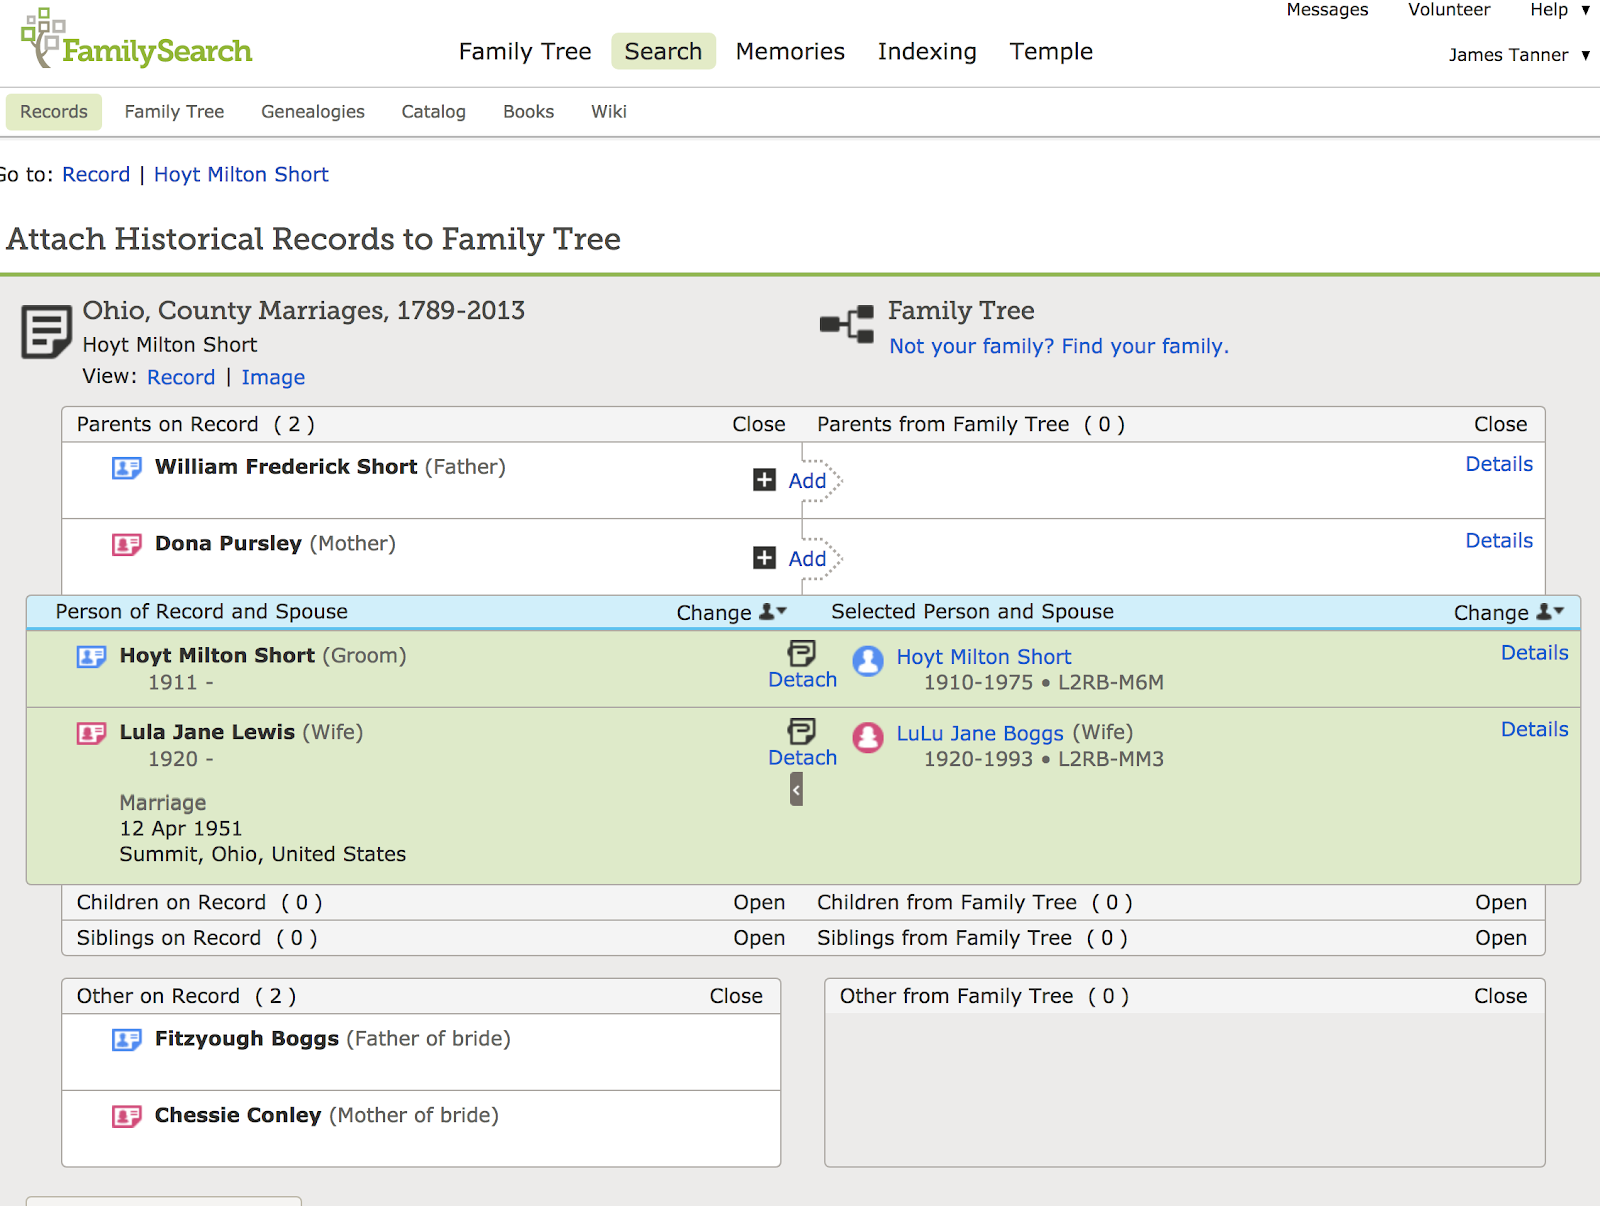Open the Search main menu

(x=663, y=51)
